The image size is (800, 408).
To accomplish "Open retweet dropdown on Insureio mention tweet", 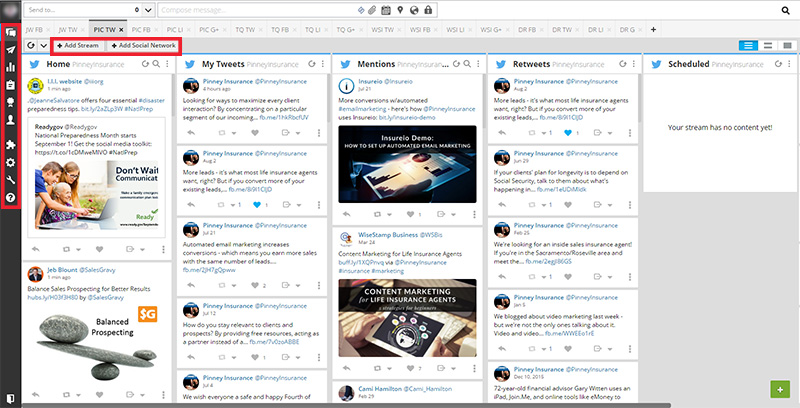I will pos(389,215).
